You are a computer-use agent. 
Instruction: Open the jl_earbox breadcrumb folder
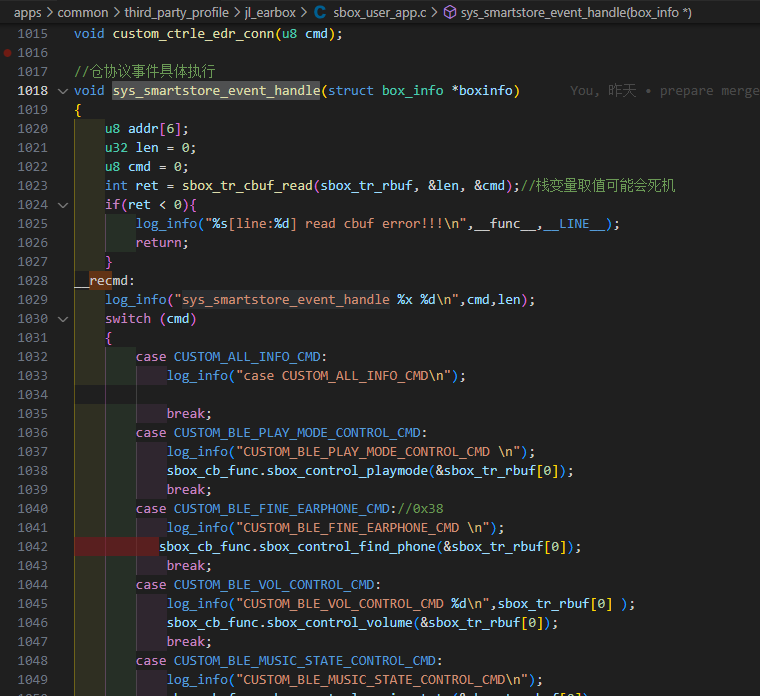pyautogui.click(x=270, y=13)
